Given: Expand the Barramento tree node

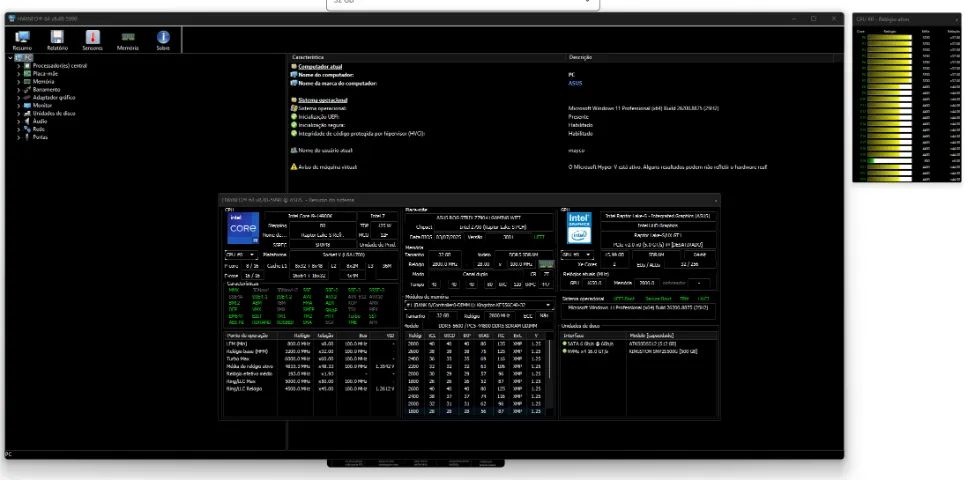Looking at the screenshot, I should pyautogui.click(x=19, y=90).
